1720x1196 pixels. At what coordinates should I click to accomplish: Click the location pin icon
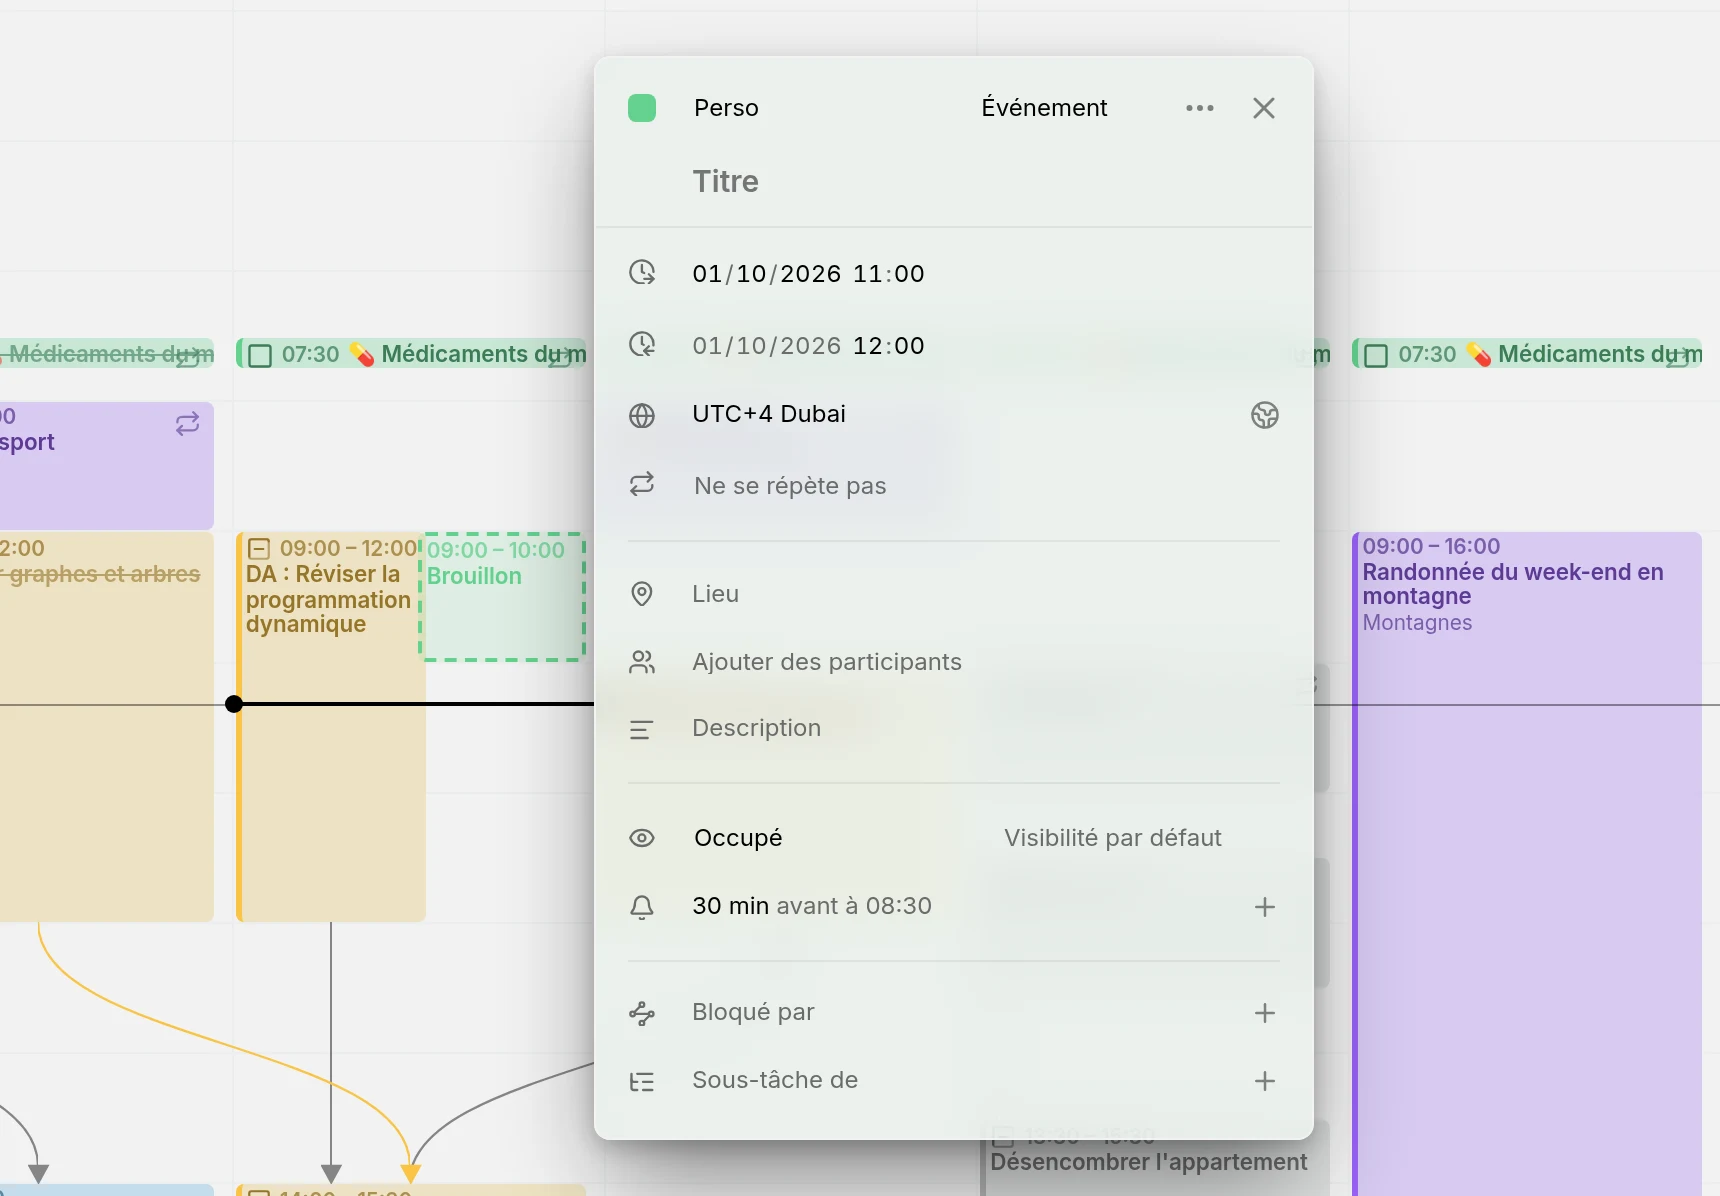tap(642, 594)
